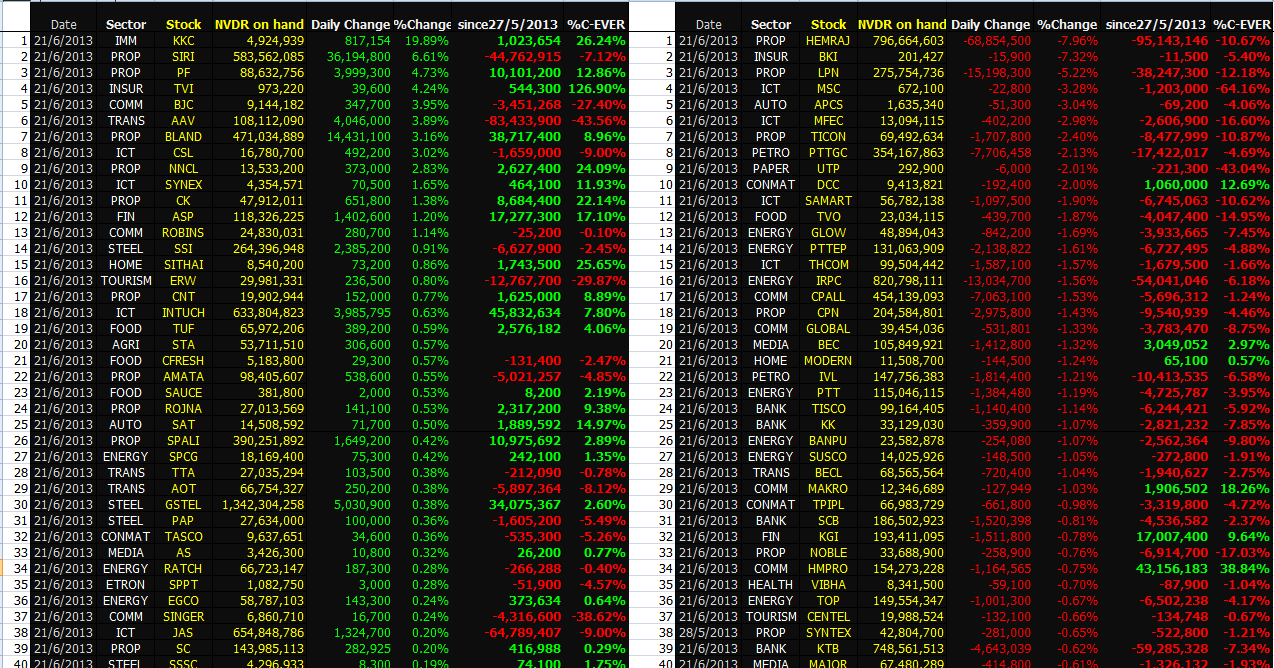Viewport: 1274px width, 668px height.
Task: Select the BKI stock cell
Action: click(828, 57)
